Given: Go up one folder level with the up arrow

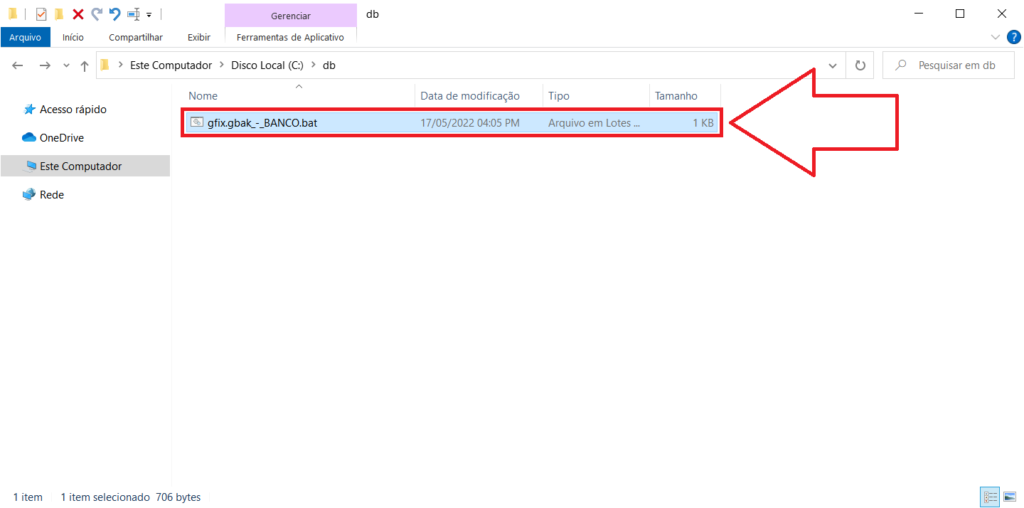Looking at the screenshot, I should click(x=85, y=65).
